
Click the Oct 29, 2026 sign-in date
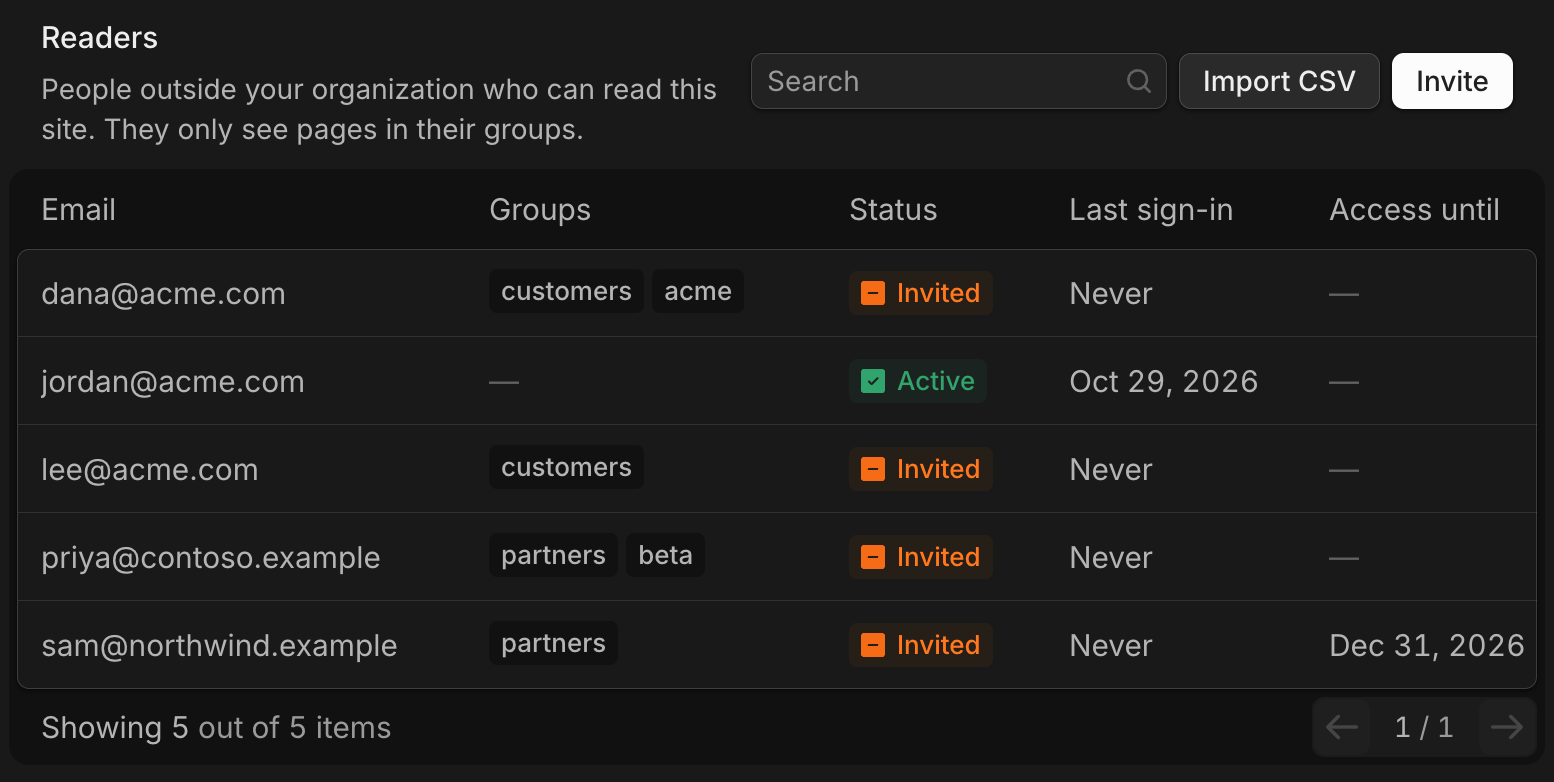1164,382
